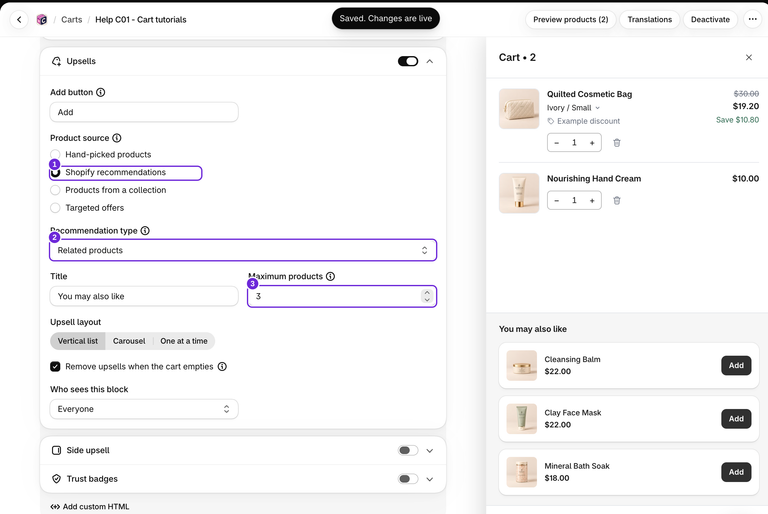
Task: Choose the One at a time layout
Action: [184, 341]
